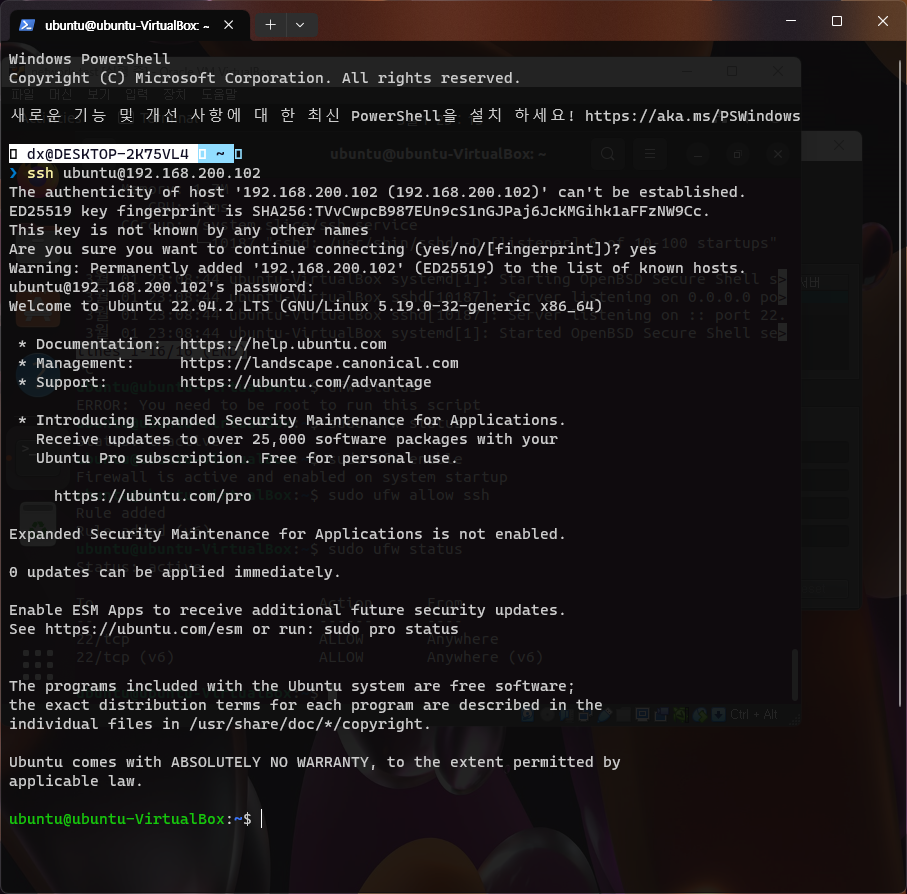Select the ubuntu@ubuntu-VirtualBox: ~ tab

[x=130, y=25]
